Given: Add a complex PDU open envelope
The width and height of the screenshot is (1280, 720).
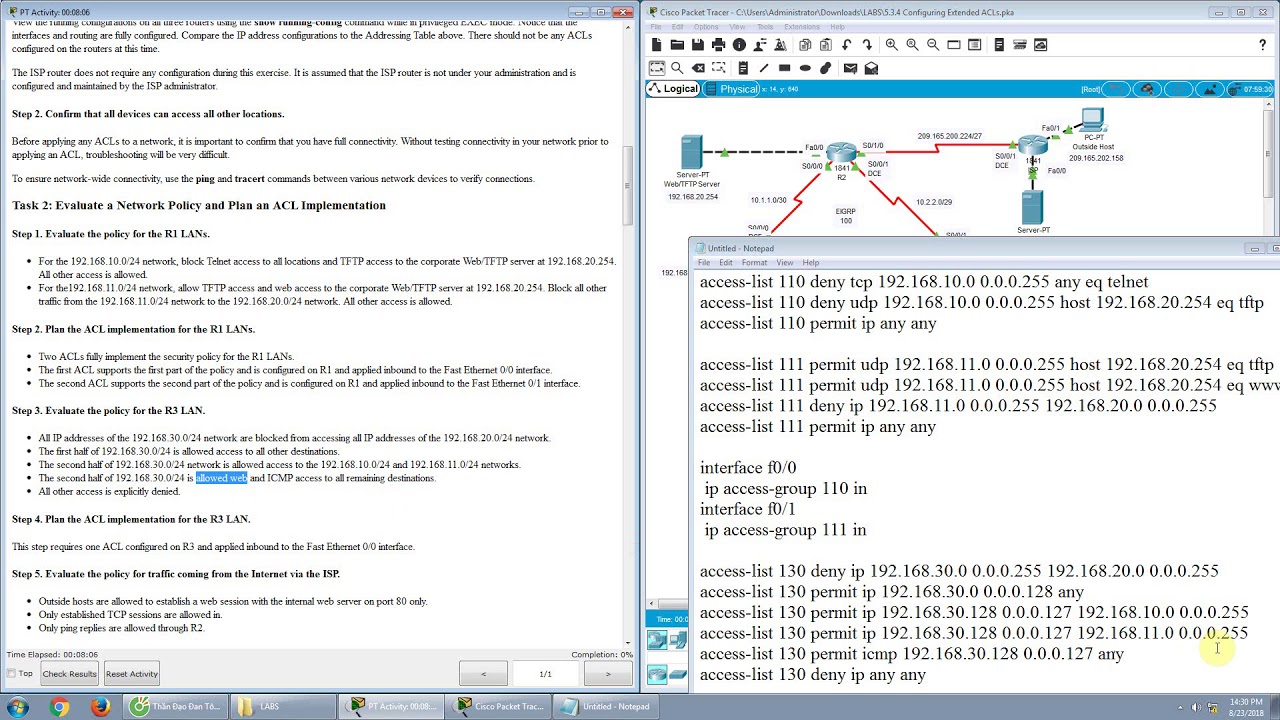Looking at the screenshot, I should 871,68.
